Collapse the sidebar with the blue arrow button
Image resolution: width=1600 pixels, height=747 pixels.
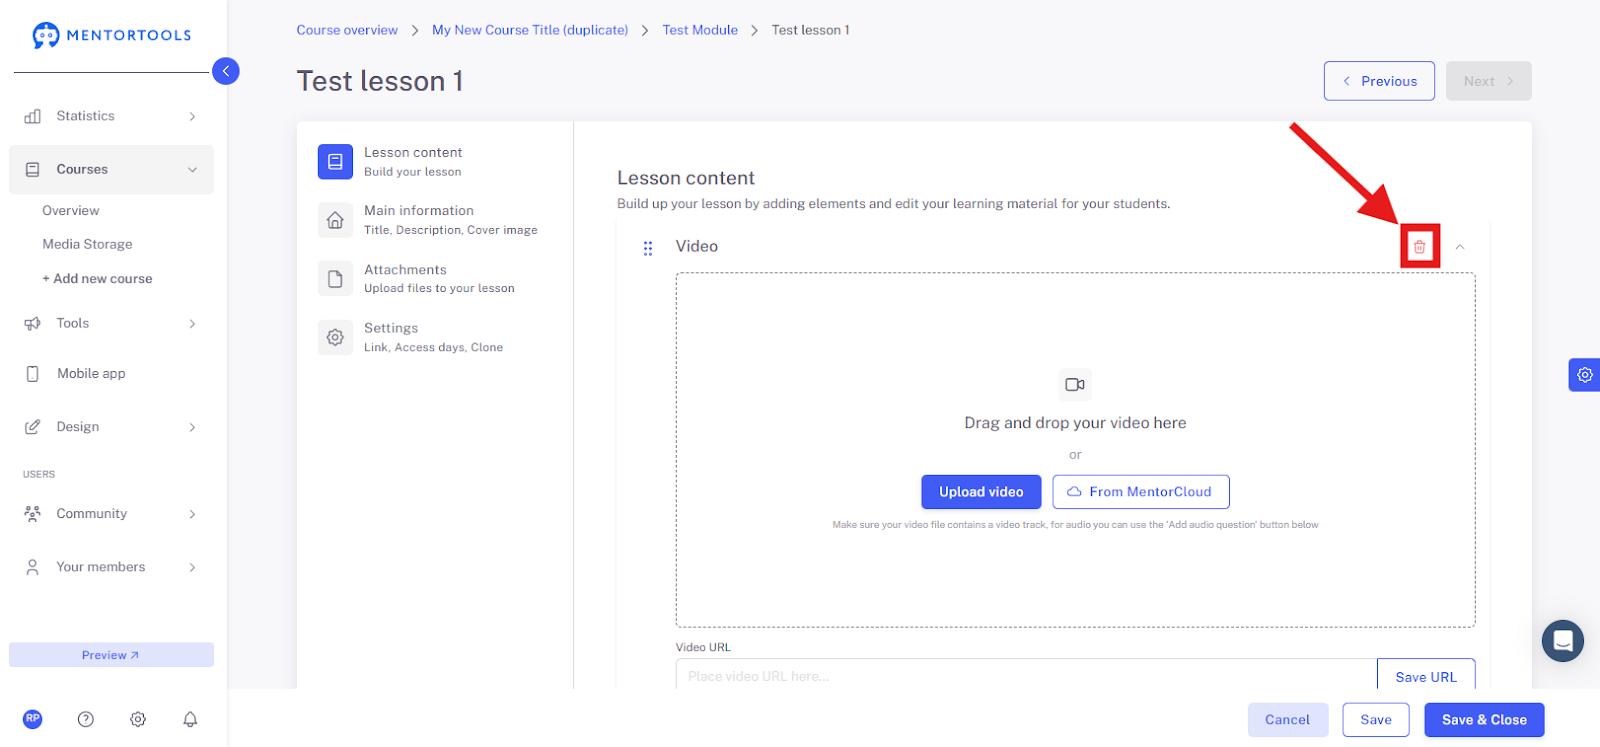point(226,71)
